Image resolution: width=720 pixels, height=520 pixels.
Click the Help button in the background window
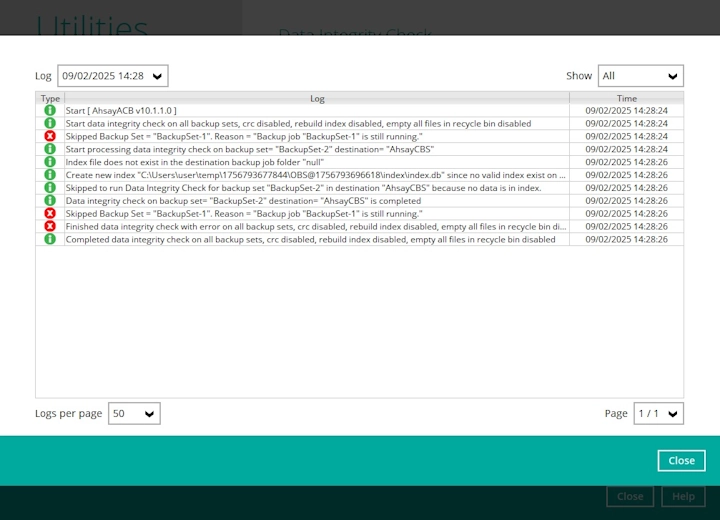[683, 497]
